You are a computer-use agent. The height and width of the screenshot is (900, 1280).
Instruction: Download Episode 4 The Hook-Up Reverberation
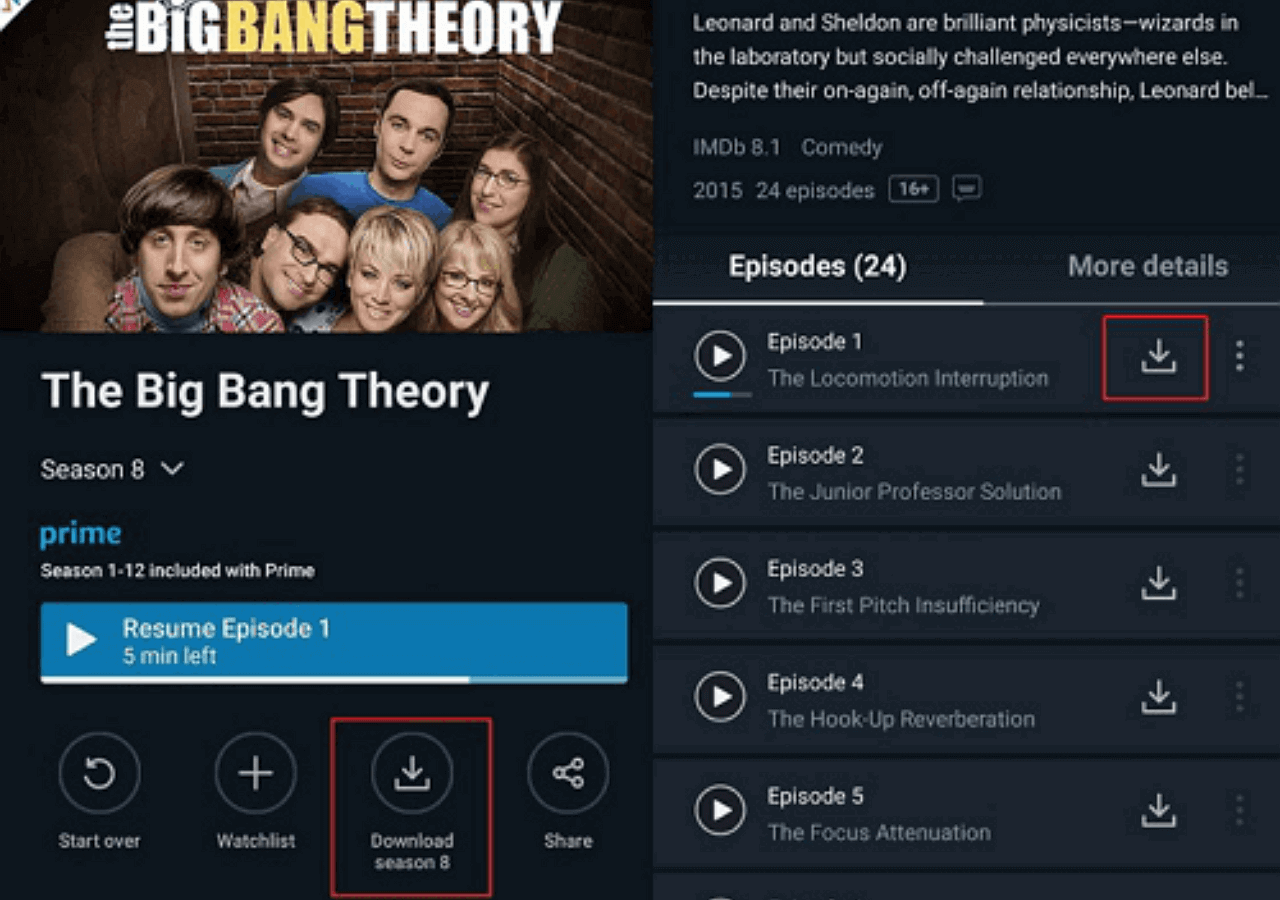pyautogui.click(x=1158, y=697)
